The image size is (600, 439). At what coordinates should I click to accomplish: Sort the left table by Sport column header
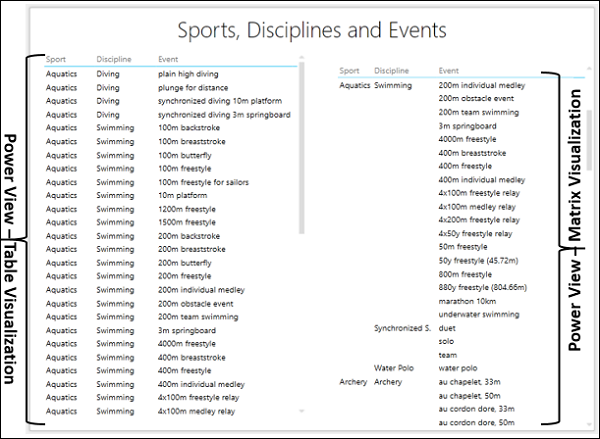[57, 59]
